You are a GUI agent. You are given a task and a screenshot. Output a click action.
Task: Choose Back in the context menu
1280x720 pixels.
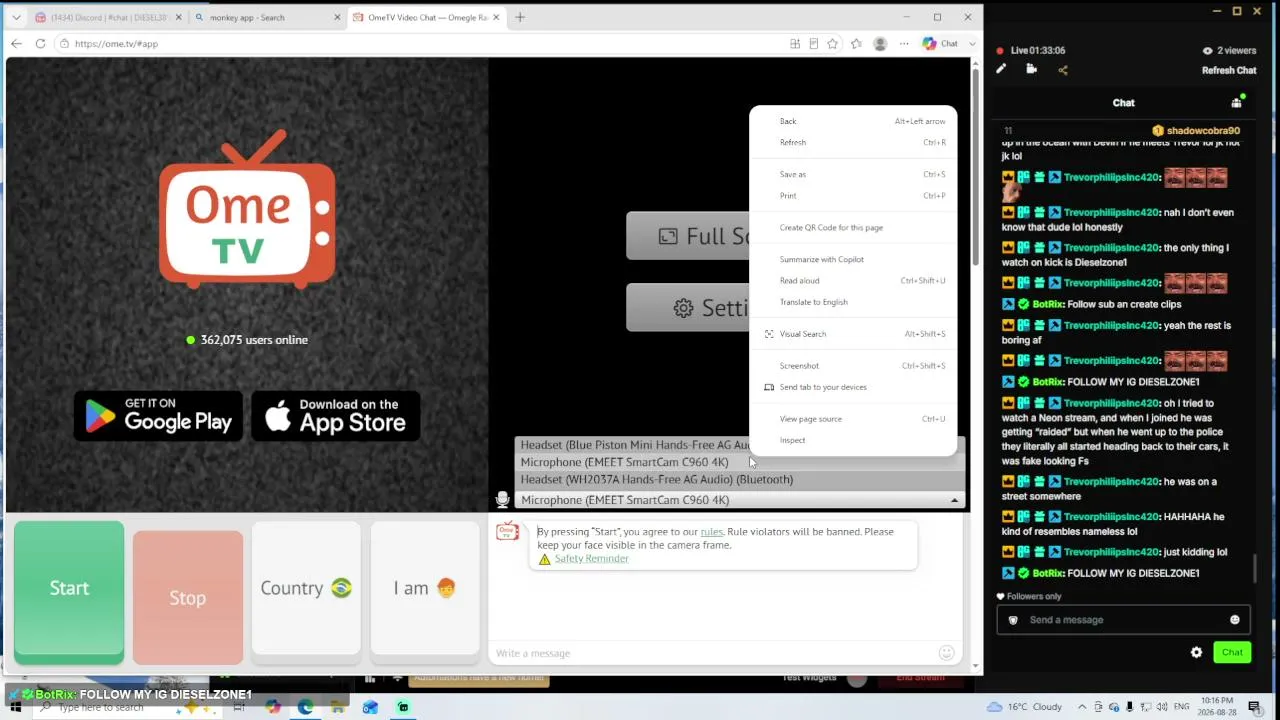tap(853, 121)
